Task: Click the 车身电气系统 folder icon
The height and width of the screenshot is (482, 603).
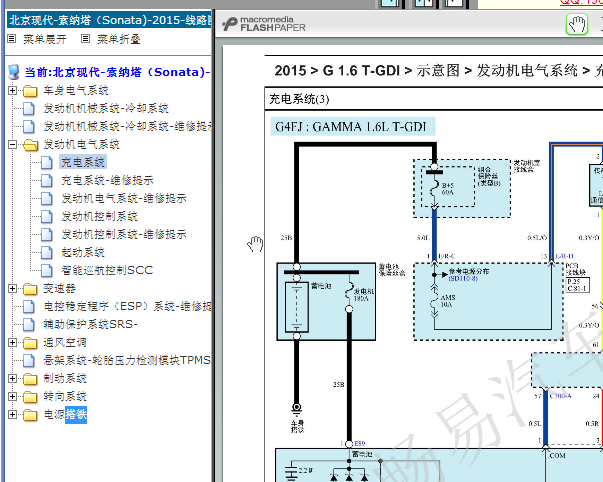Action: pyautogui.click(x=30, y=91)
